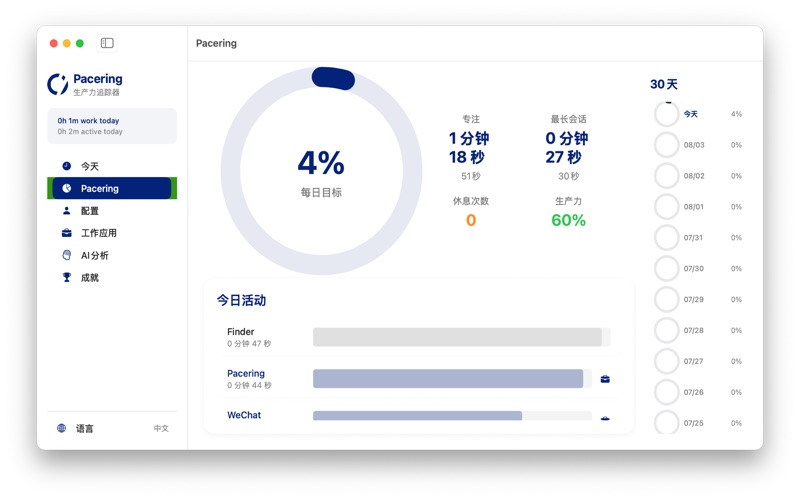Click the Finder activity row

click(418, 337)
